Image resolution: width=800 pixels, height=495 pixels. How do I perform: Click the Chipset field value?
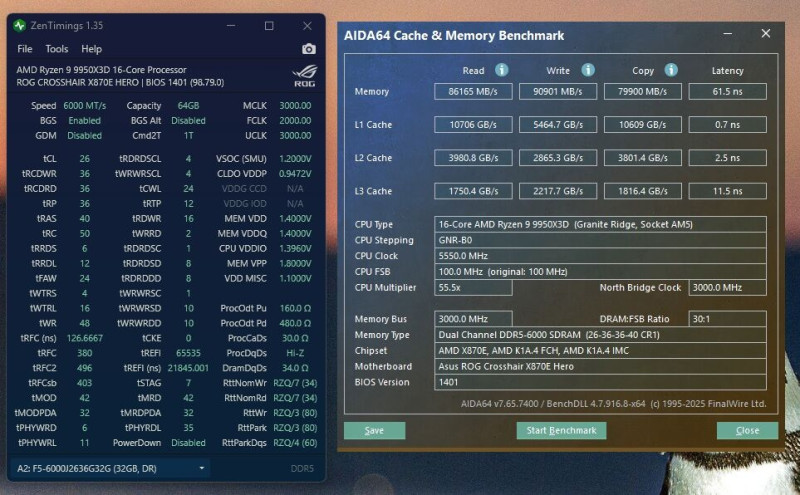(601, 351)
